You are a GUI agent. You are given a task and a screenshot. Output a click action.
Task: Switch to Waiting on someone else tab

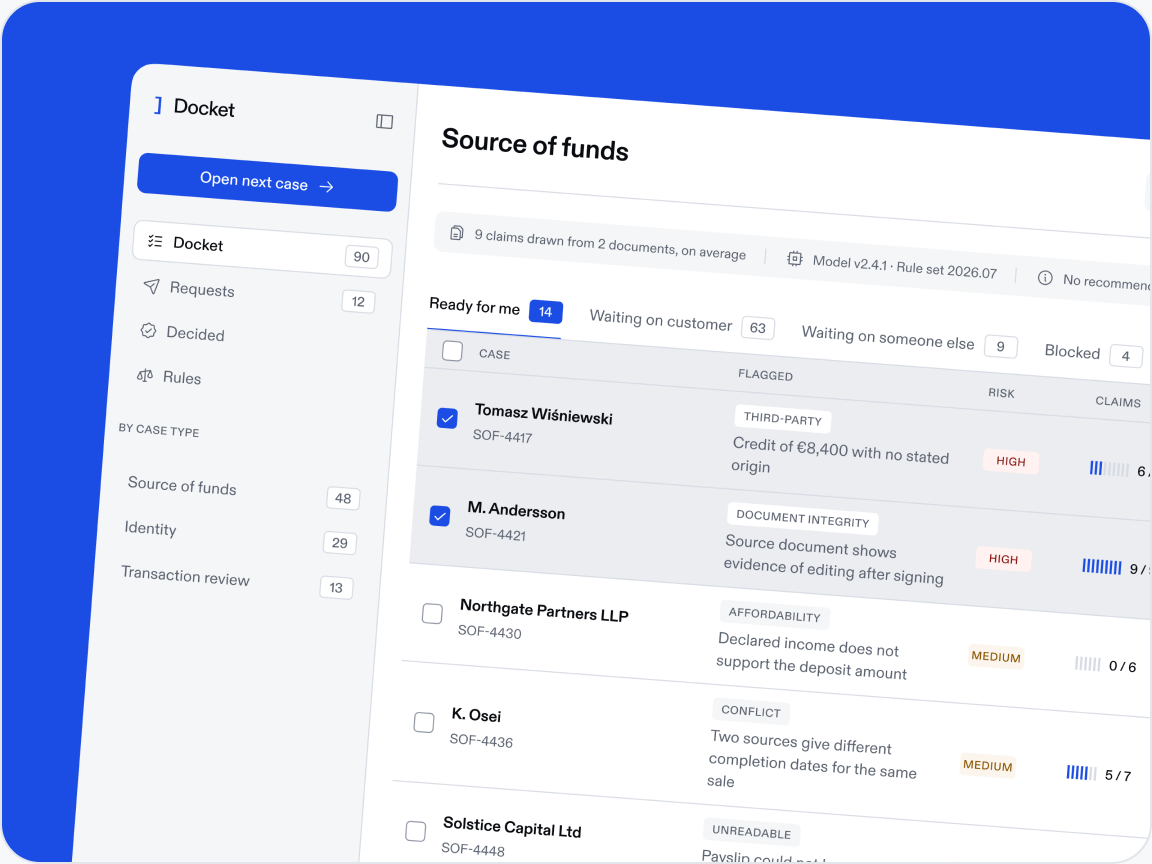tap(909, 340)
